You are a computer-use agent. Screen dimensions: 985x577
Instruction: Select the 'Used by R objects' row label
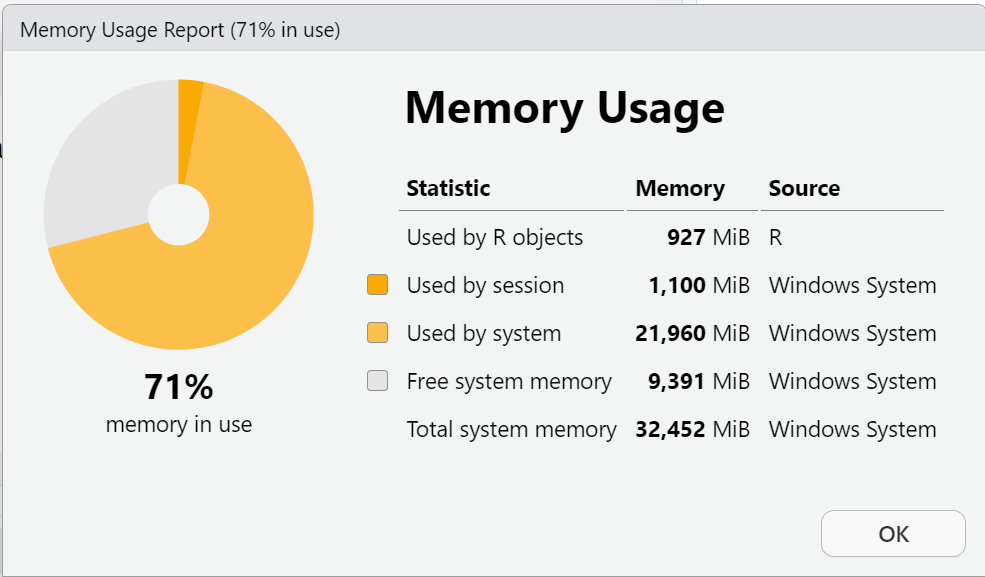point(494,237)
